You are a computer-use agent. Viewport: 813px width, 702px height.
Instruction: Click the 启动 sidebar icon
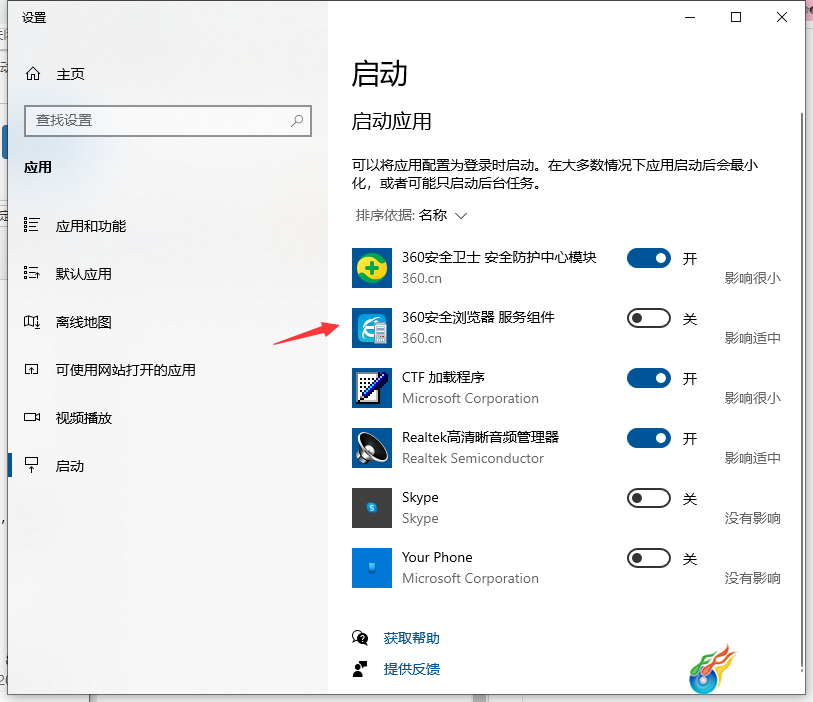pyautogui.click(x=32, y=465)
